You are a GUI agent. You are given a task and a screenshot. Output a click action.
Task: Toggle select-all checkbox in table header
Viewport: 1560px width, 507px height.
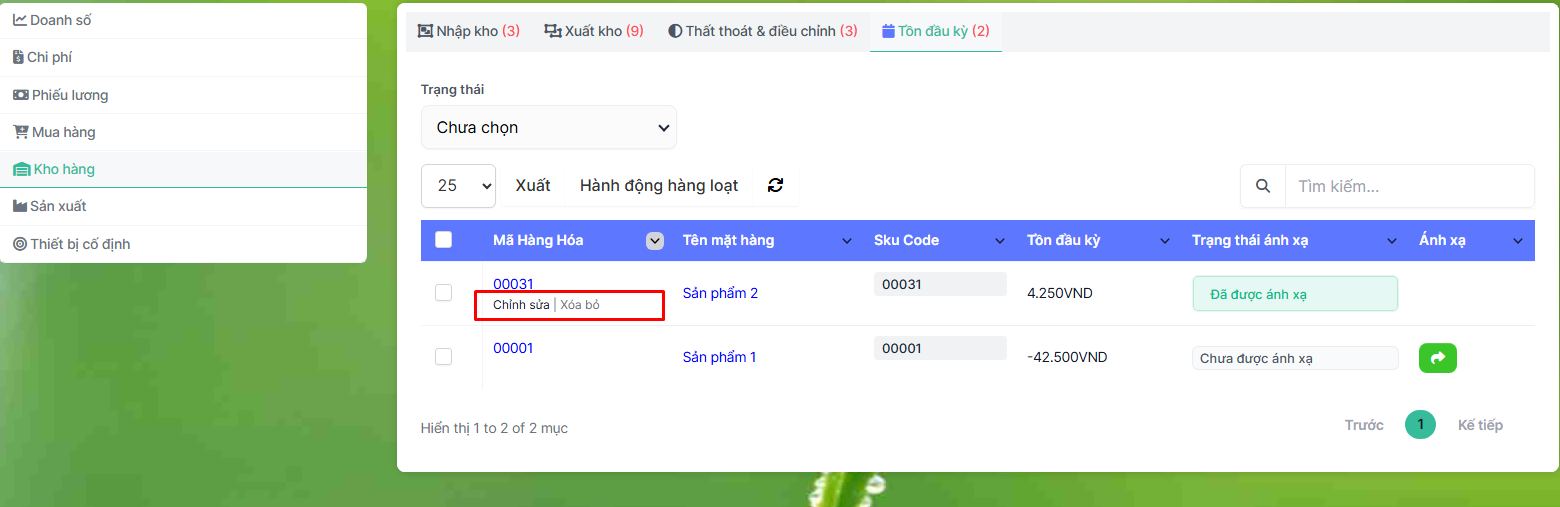click(x=444, y=240)
